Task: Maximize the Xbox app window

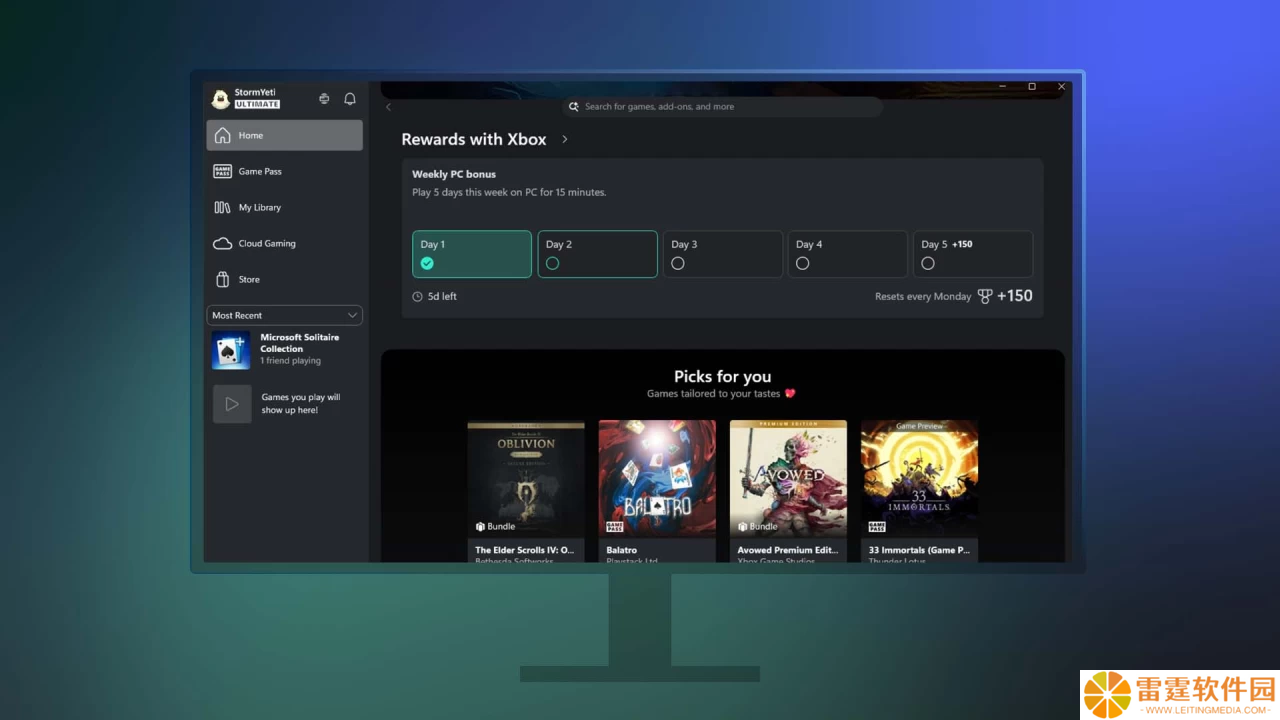Action: pyautogui.click(x=1032, y=87)
